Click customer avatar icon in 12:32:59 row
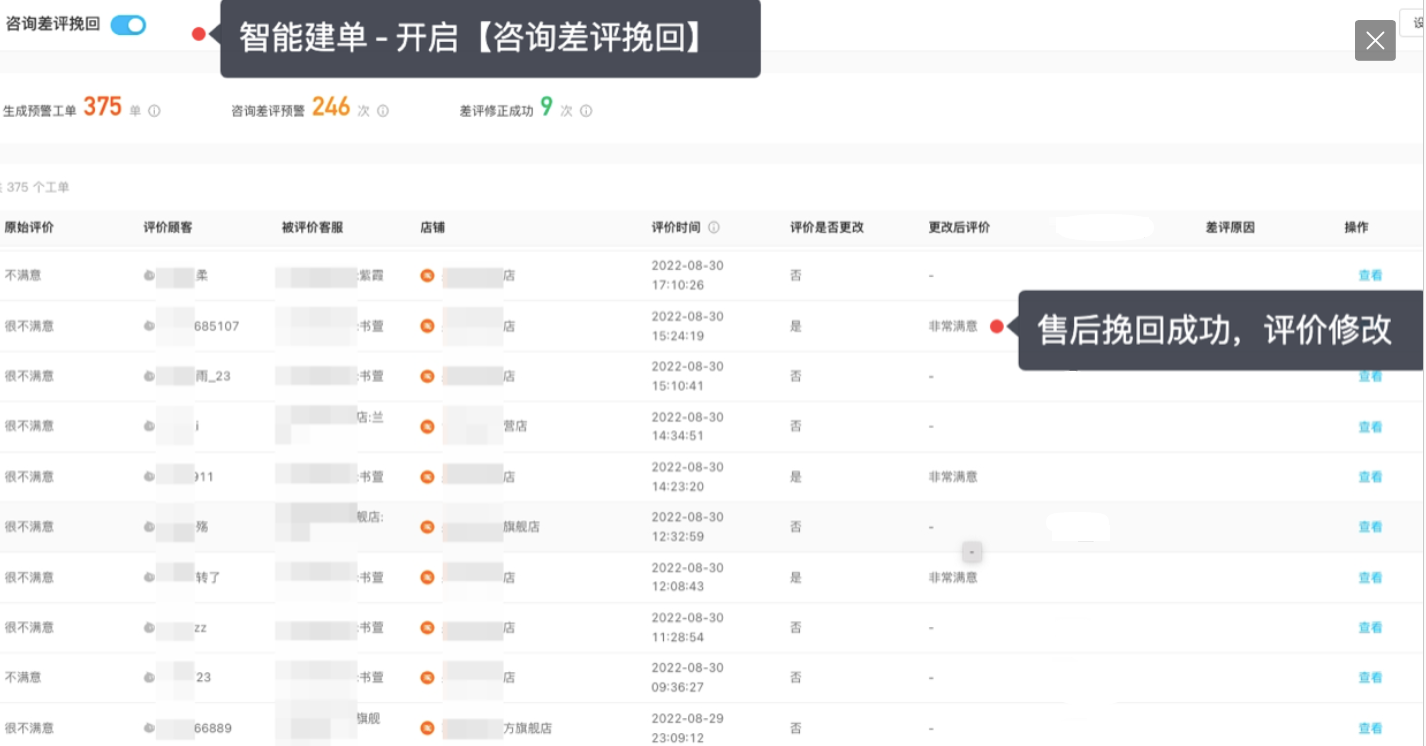The height and width of the screenshot is (746, 1426). coord(149,527)
